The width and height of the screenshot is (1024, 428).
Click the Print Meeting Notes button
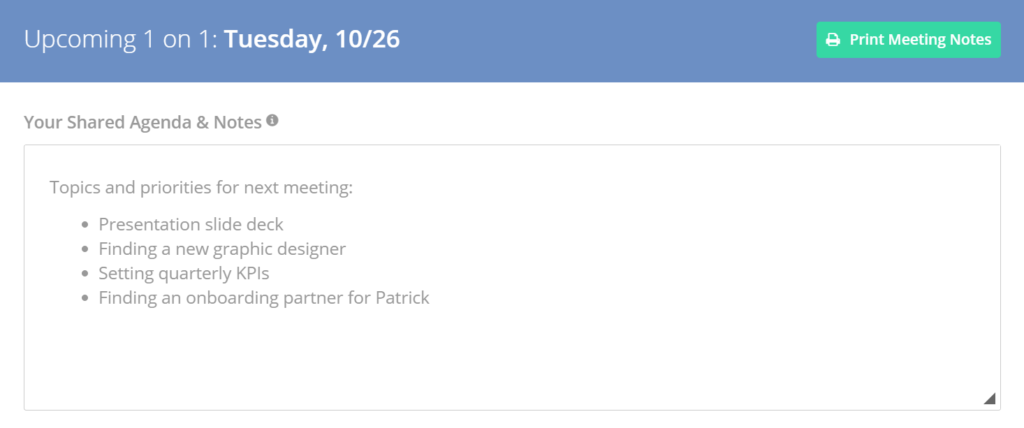[x=908, y=40]
